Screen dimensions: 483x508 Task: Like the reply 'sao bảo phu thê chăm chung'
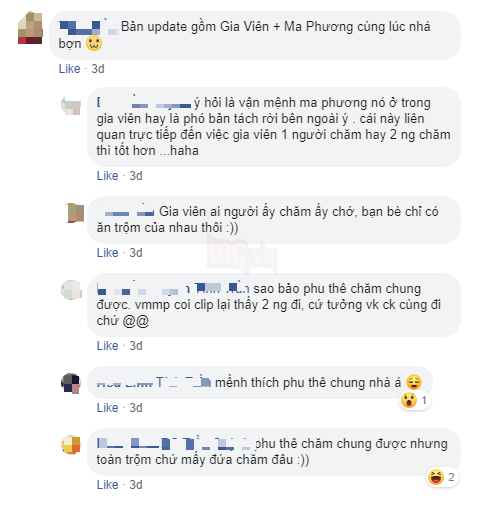pyautogui.click(x=107, y=346)
